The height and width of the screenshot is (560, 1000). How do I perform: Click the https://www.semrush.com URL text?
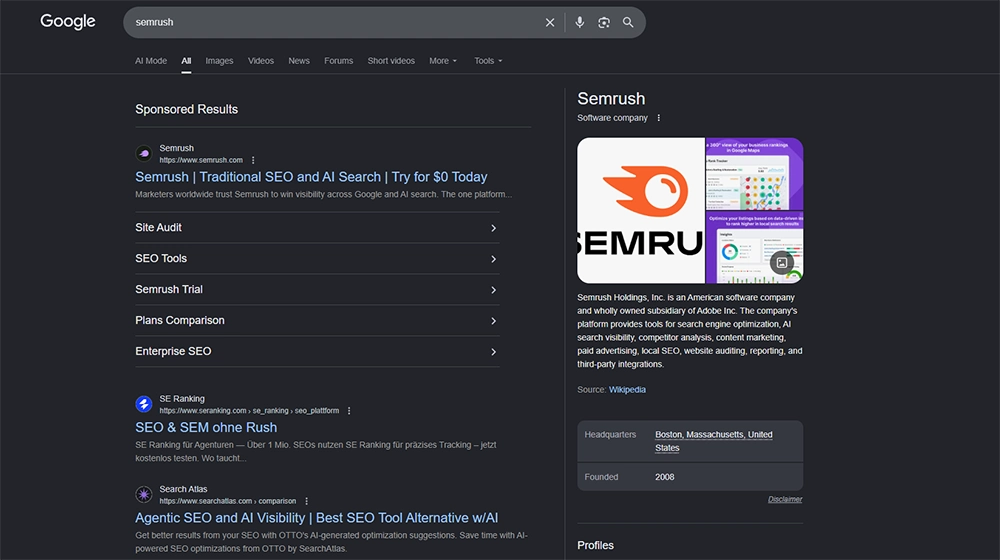point(201,160)
